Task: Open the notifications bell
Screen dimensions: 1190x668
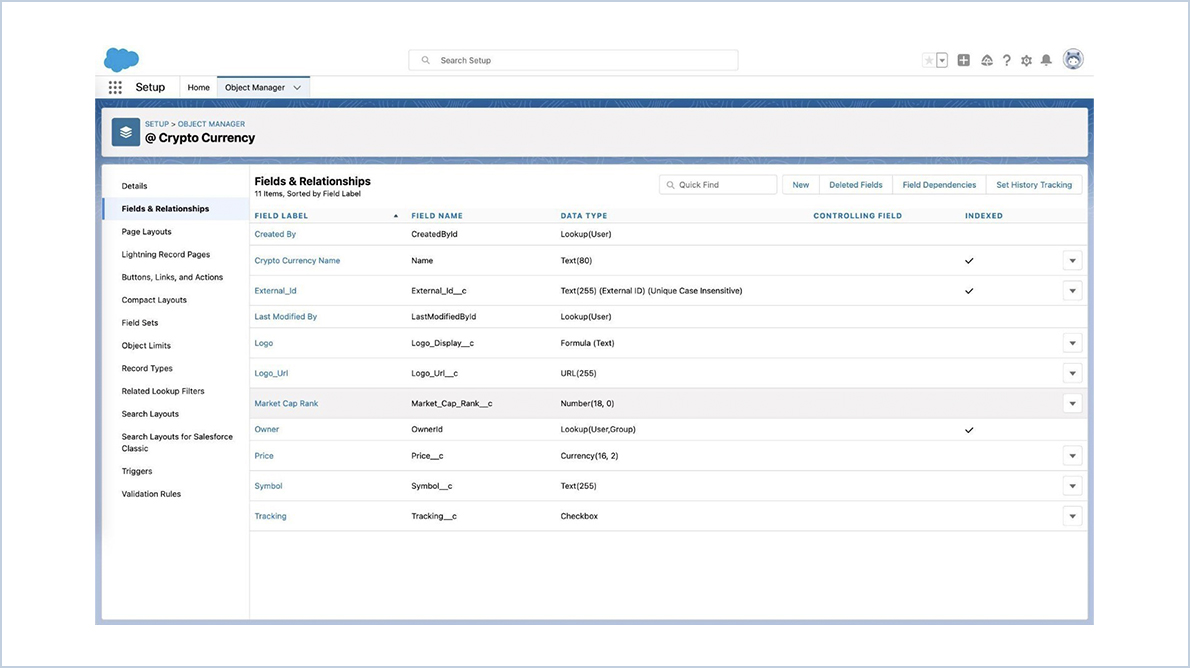Action: coord(1046,60)
